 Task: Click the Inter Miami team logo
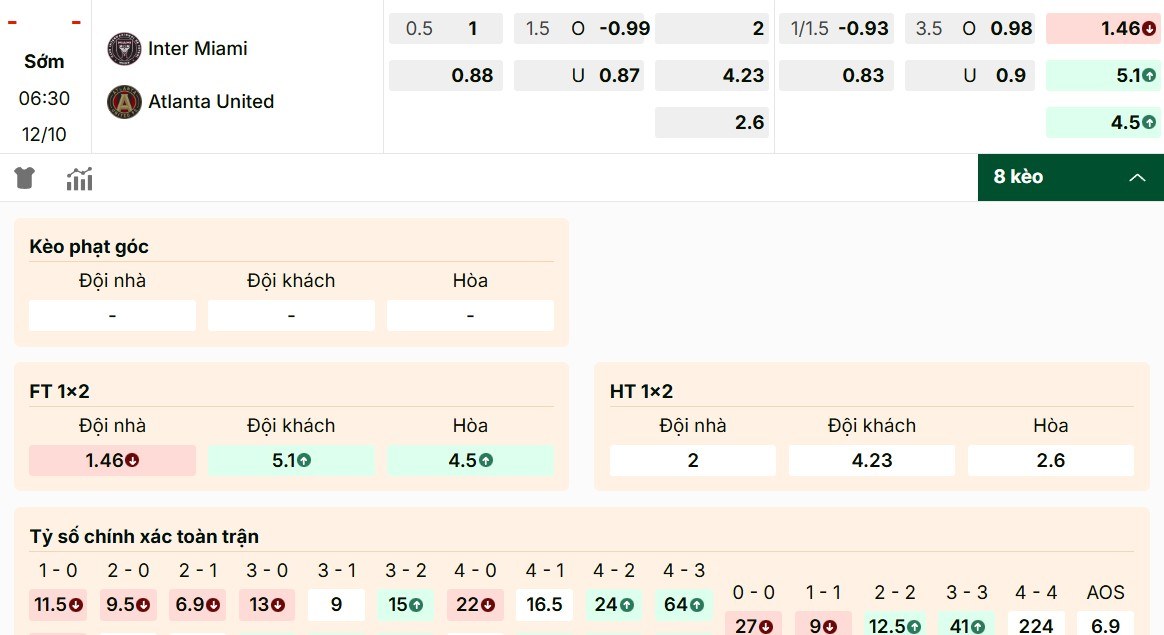tap(125, 48)
